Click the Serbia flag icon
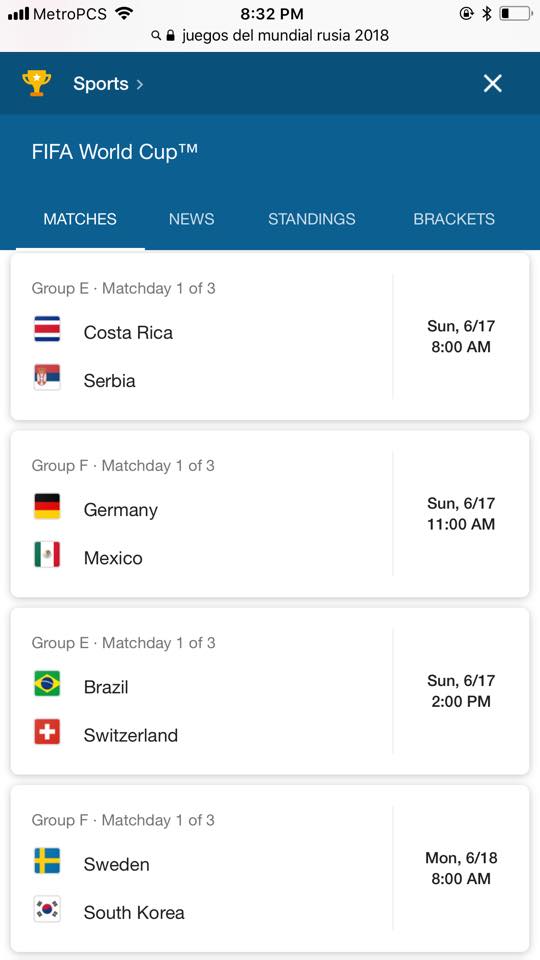 pos(47,377)
